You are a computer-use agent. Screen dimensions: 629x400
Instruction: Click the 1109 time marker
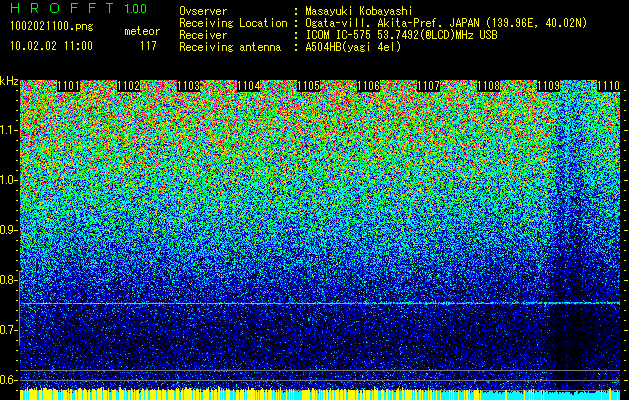[x=548, y=86]
